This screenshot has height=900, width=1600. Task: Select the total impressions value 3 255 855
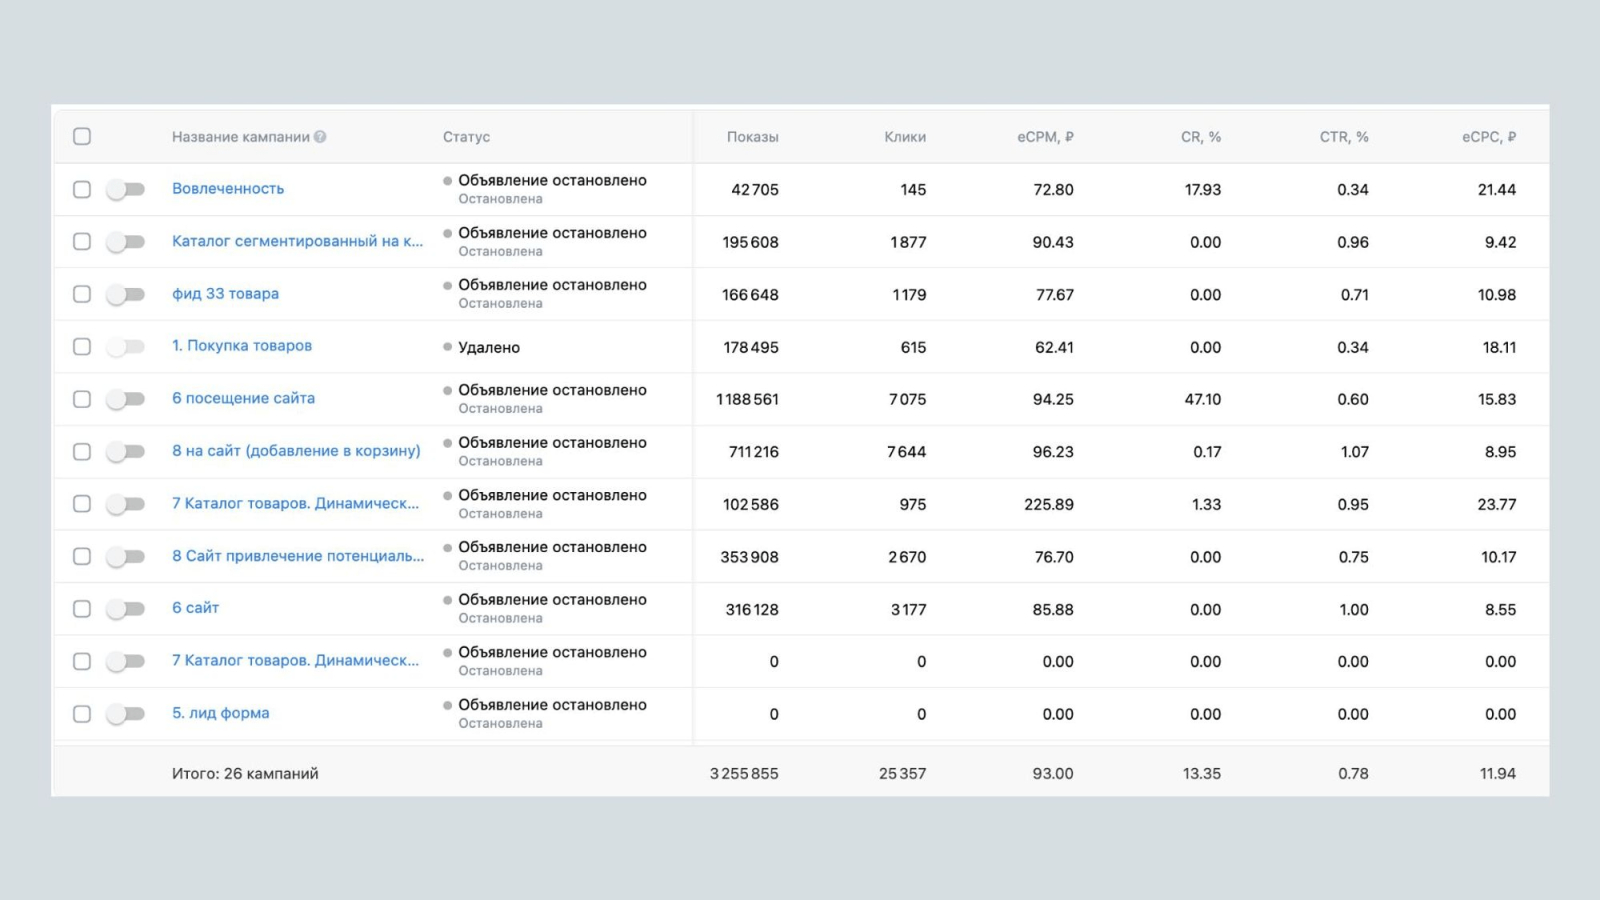[x=744, y=774]
